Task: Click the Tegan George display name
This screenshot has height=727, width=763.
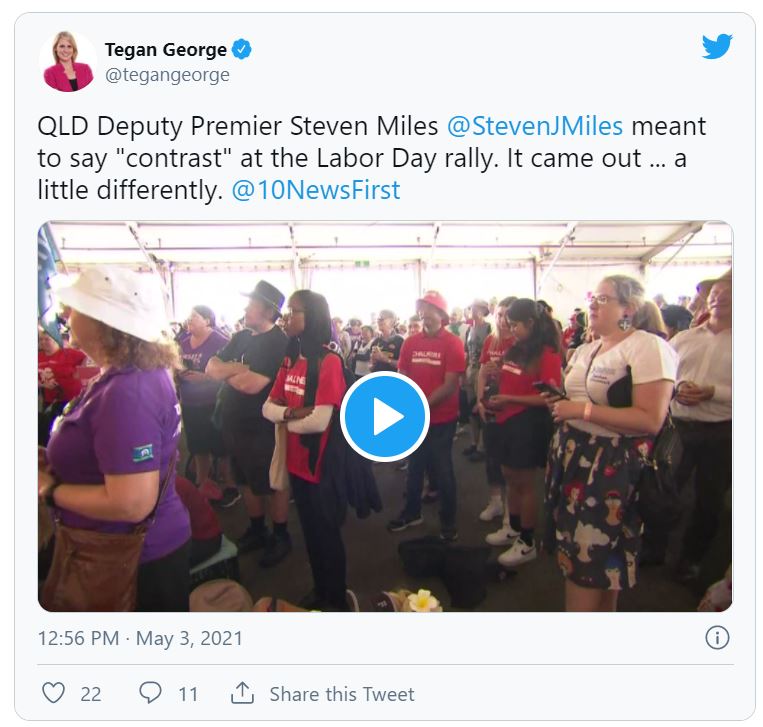Action: click(x=165, y=50)
